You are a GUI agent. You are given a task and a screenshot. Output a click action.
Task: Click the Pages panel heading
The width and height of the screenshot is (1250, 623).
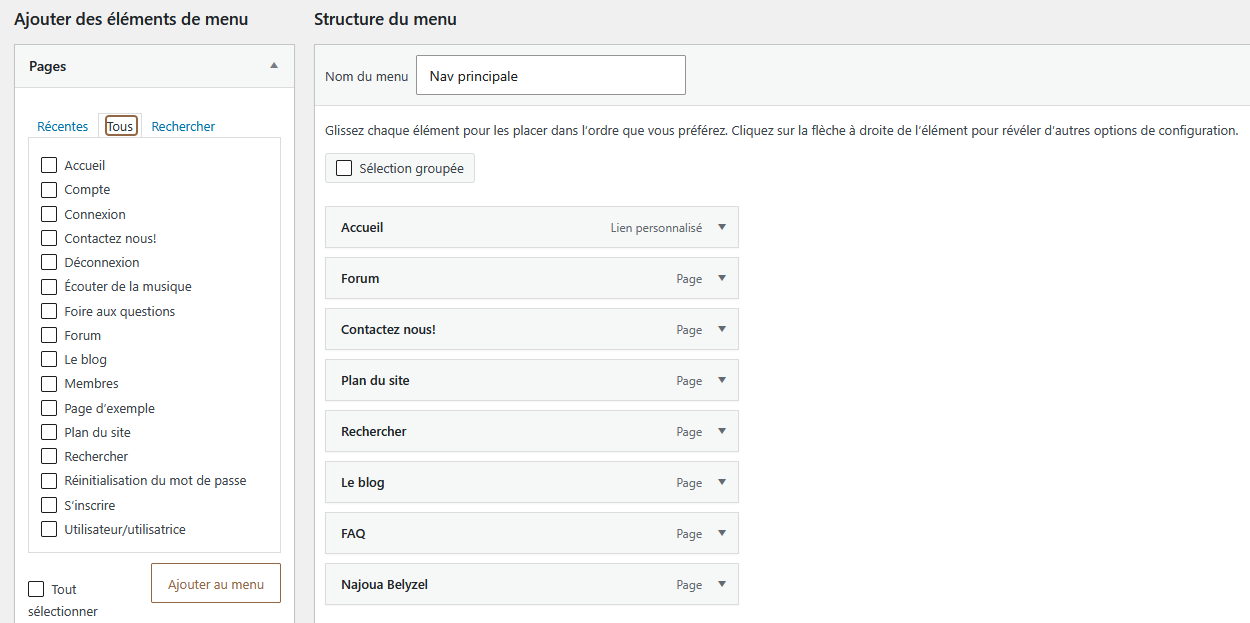pos(48,66)
